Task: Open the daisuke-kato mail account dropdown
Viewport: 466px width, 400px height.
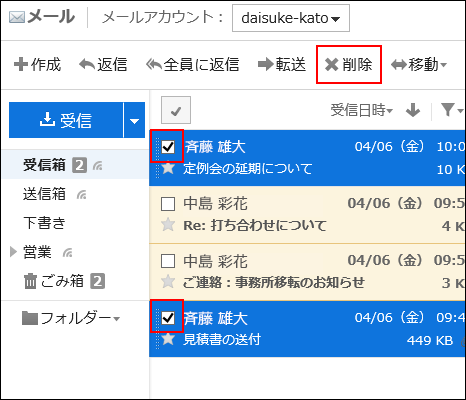Action: [x=291, y=18]
